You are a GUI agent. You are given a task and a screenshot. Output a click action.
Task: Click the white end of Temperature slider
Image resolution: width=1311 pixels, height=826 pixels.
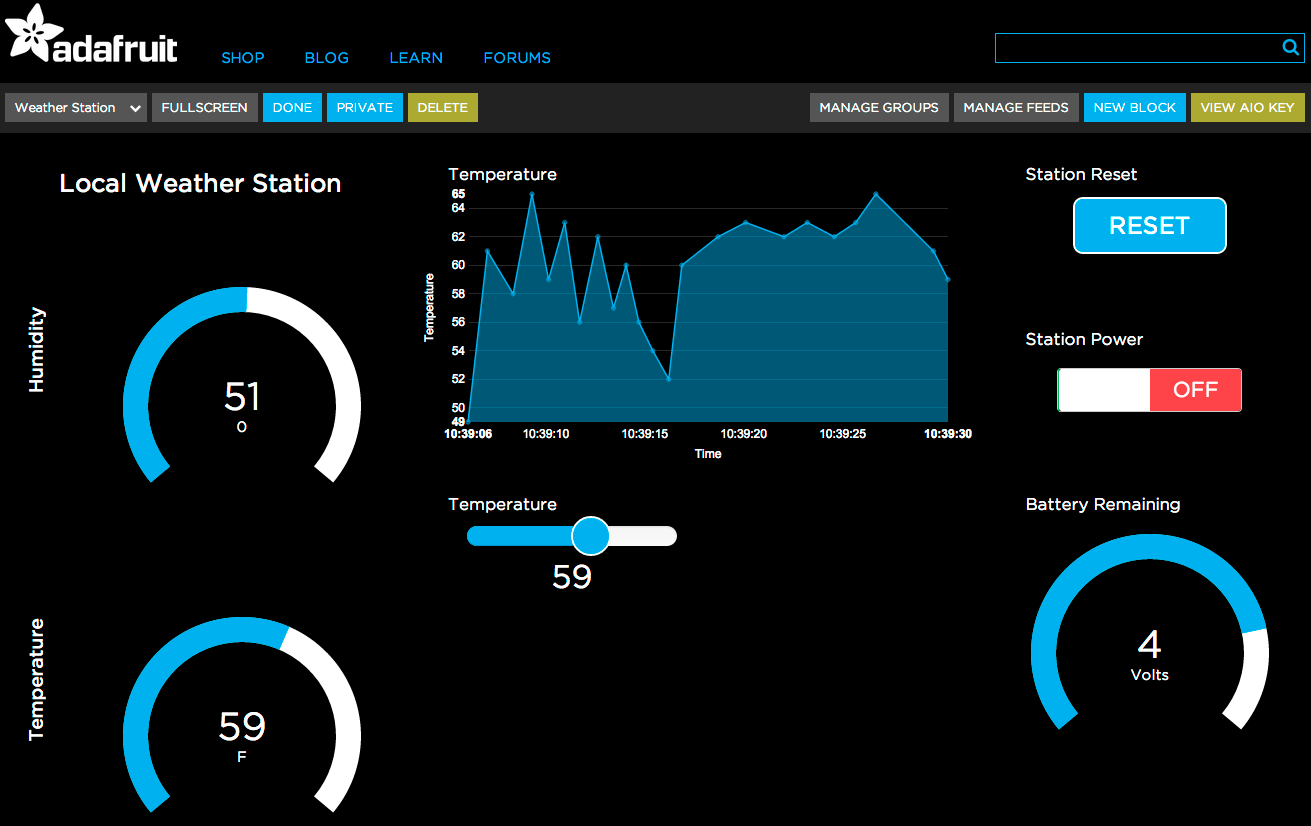coord(645,536)
